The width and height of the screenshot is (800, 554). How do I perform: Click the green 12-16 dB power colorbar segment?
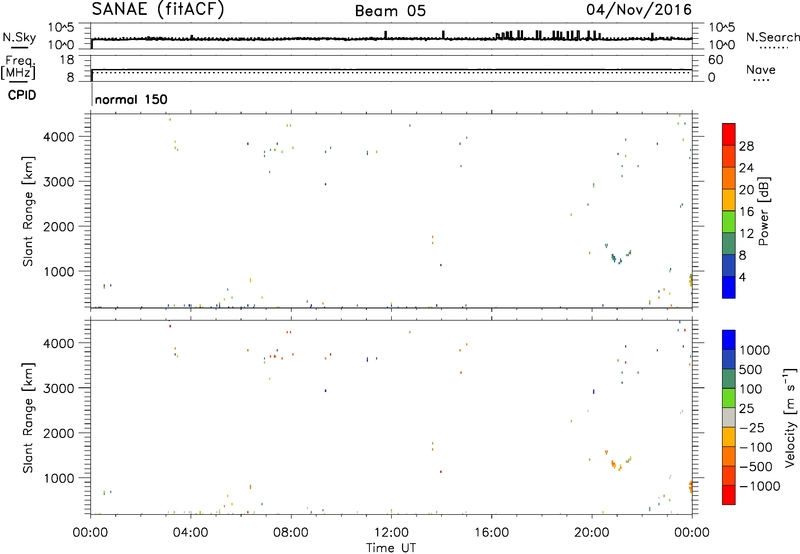[729, 221]
